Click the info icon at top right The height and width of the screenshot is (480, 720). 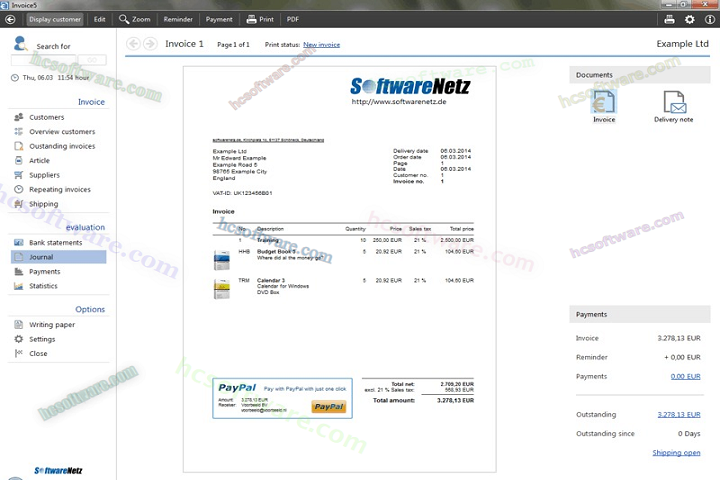[710, 19]
